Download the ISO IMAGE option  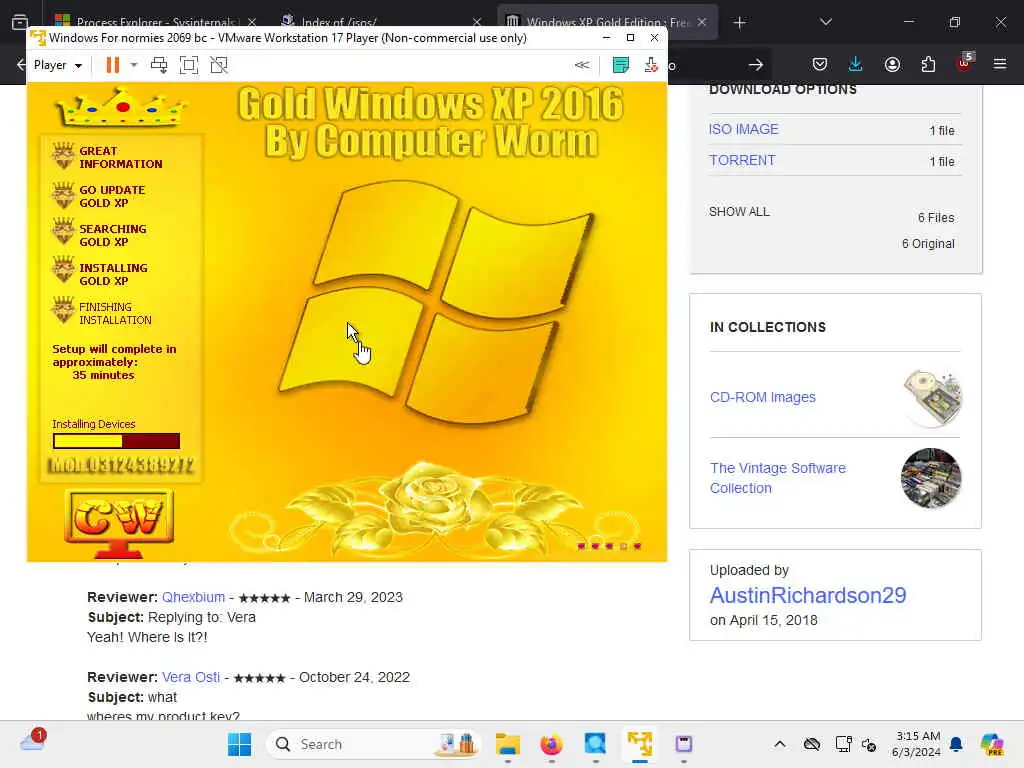pos(744,129)
